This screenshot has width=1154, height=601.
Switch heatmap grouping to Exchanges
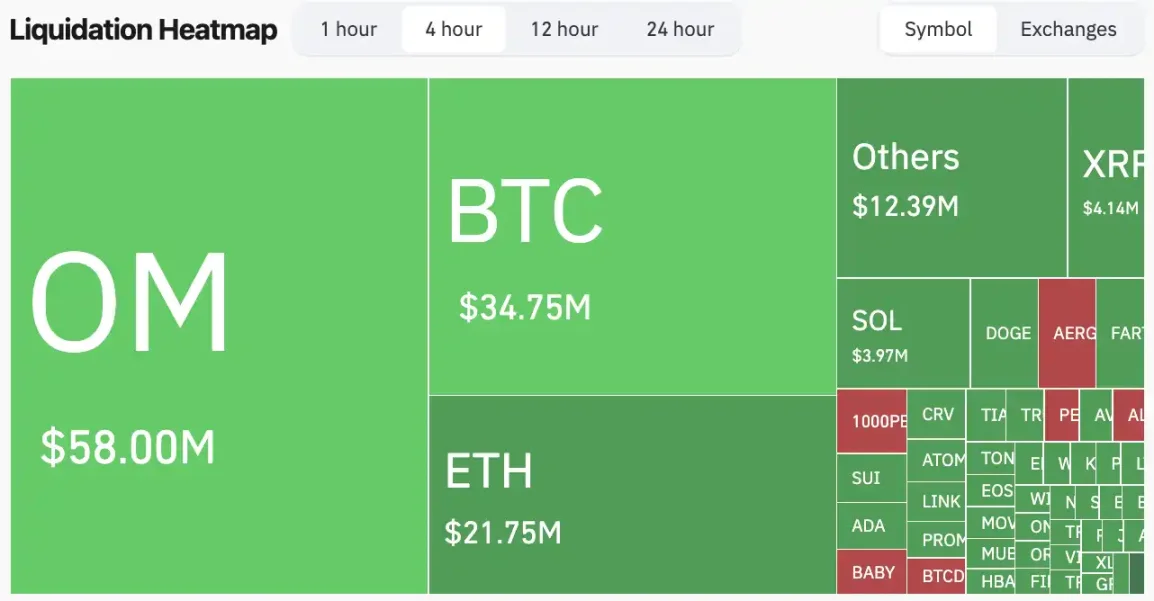point(1068,29)
